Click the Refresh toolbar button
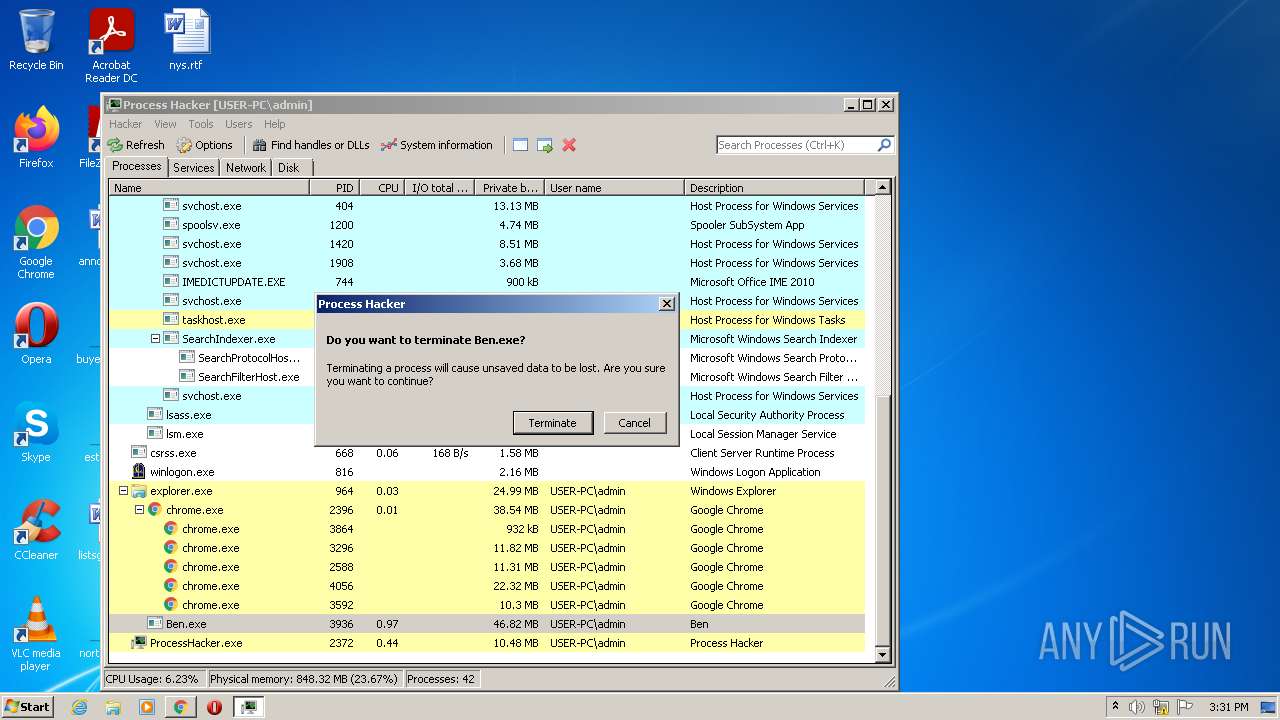This screenshot has width=1280, height=720. [x=136, y=145]
